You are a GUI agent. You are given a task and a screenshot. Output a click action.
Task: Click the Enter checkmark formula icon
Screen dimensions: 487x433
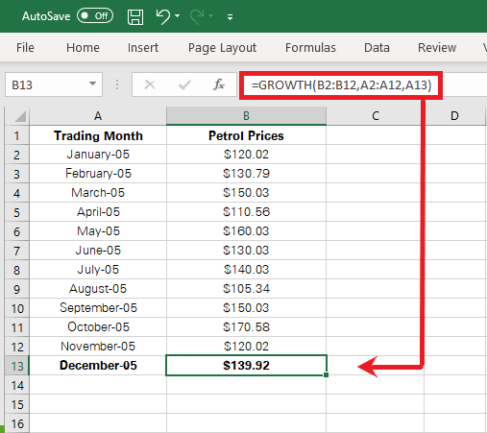(x=184, y=85)
